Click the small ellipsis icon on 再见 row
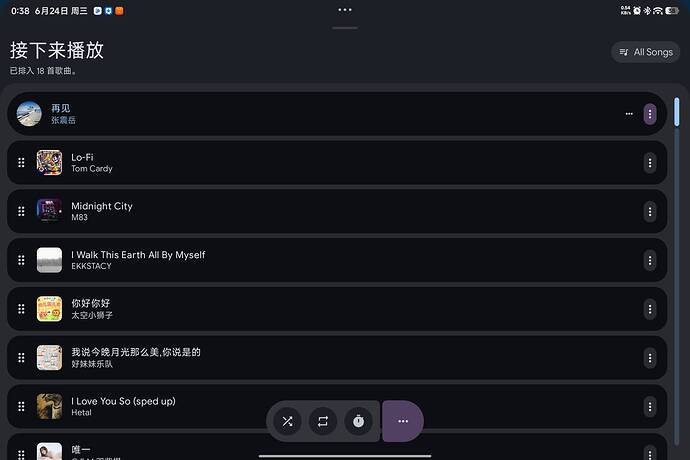The image size is (690, 460). [x=629, y=114]
